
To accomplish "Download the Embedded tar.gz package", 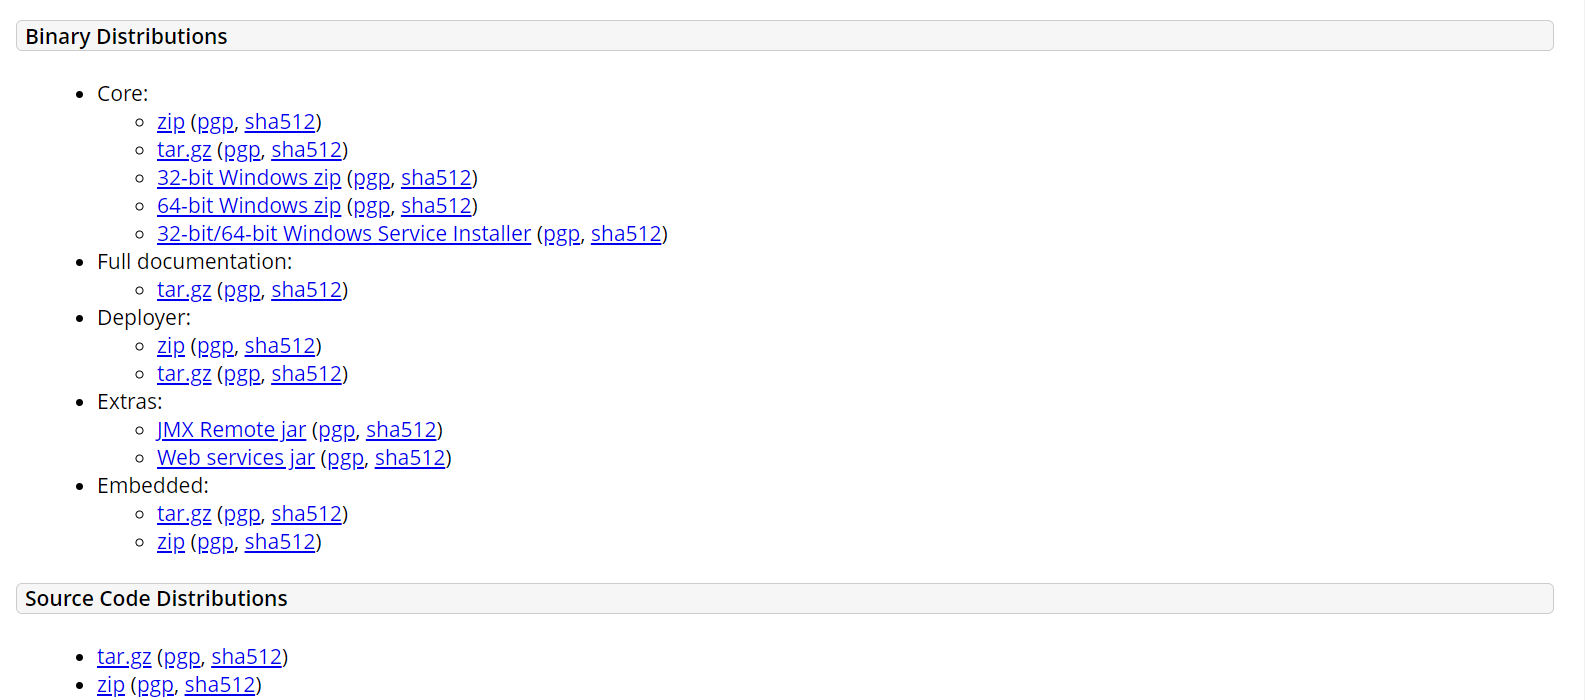I will [x=184, y=514].
